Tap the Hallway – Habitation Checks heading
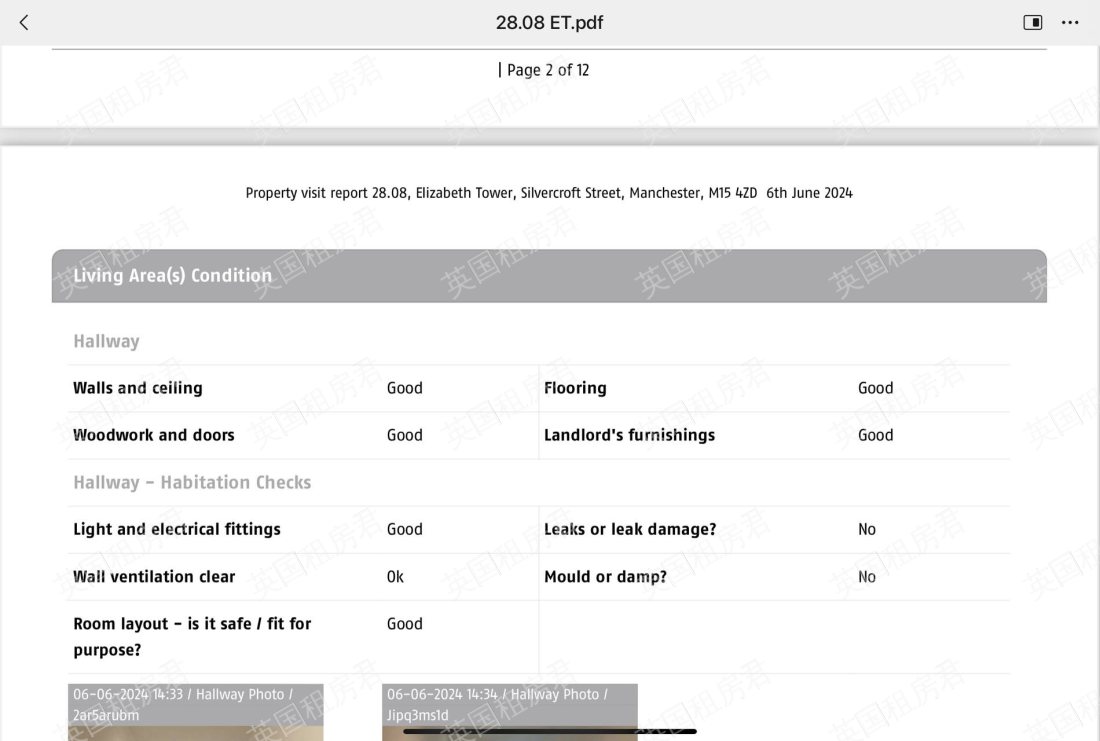 (192, 482)
